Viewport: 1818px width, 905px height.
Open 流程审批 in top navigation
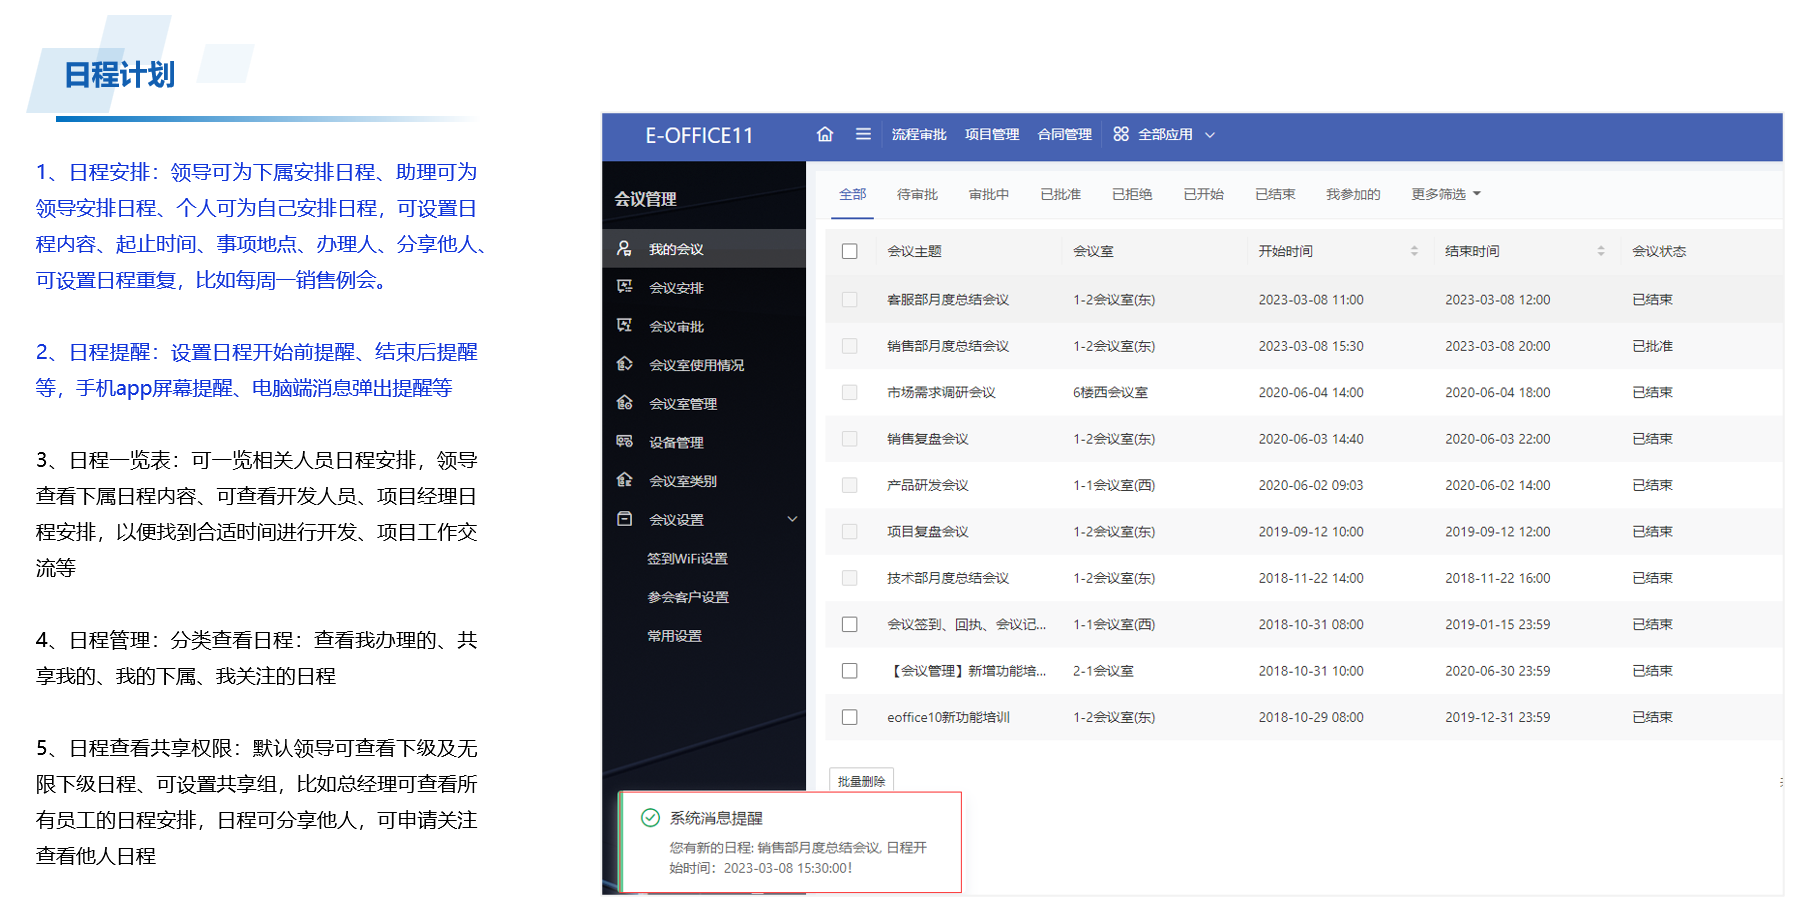coord(919,134)
